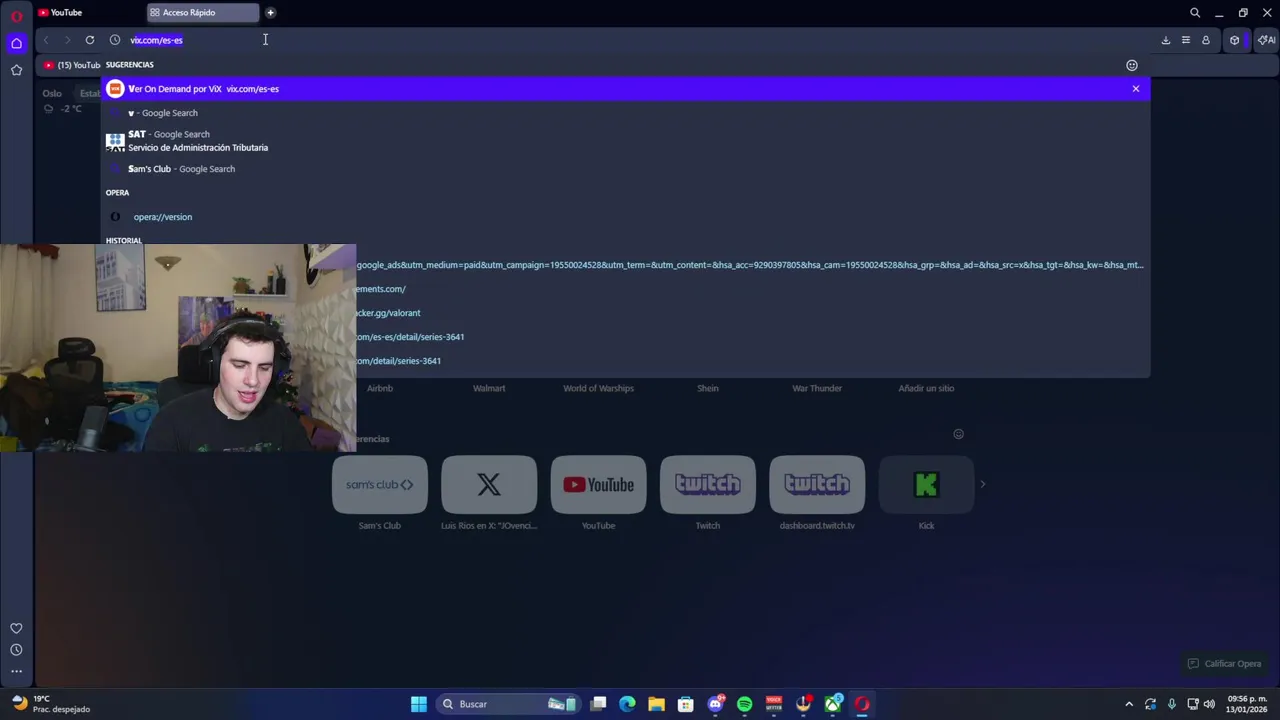Go to Opera sidebar home icon
Viewport: 1280px width, 720px height.
click(16, 43)
